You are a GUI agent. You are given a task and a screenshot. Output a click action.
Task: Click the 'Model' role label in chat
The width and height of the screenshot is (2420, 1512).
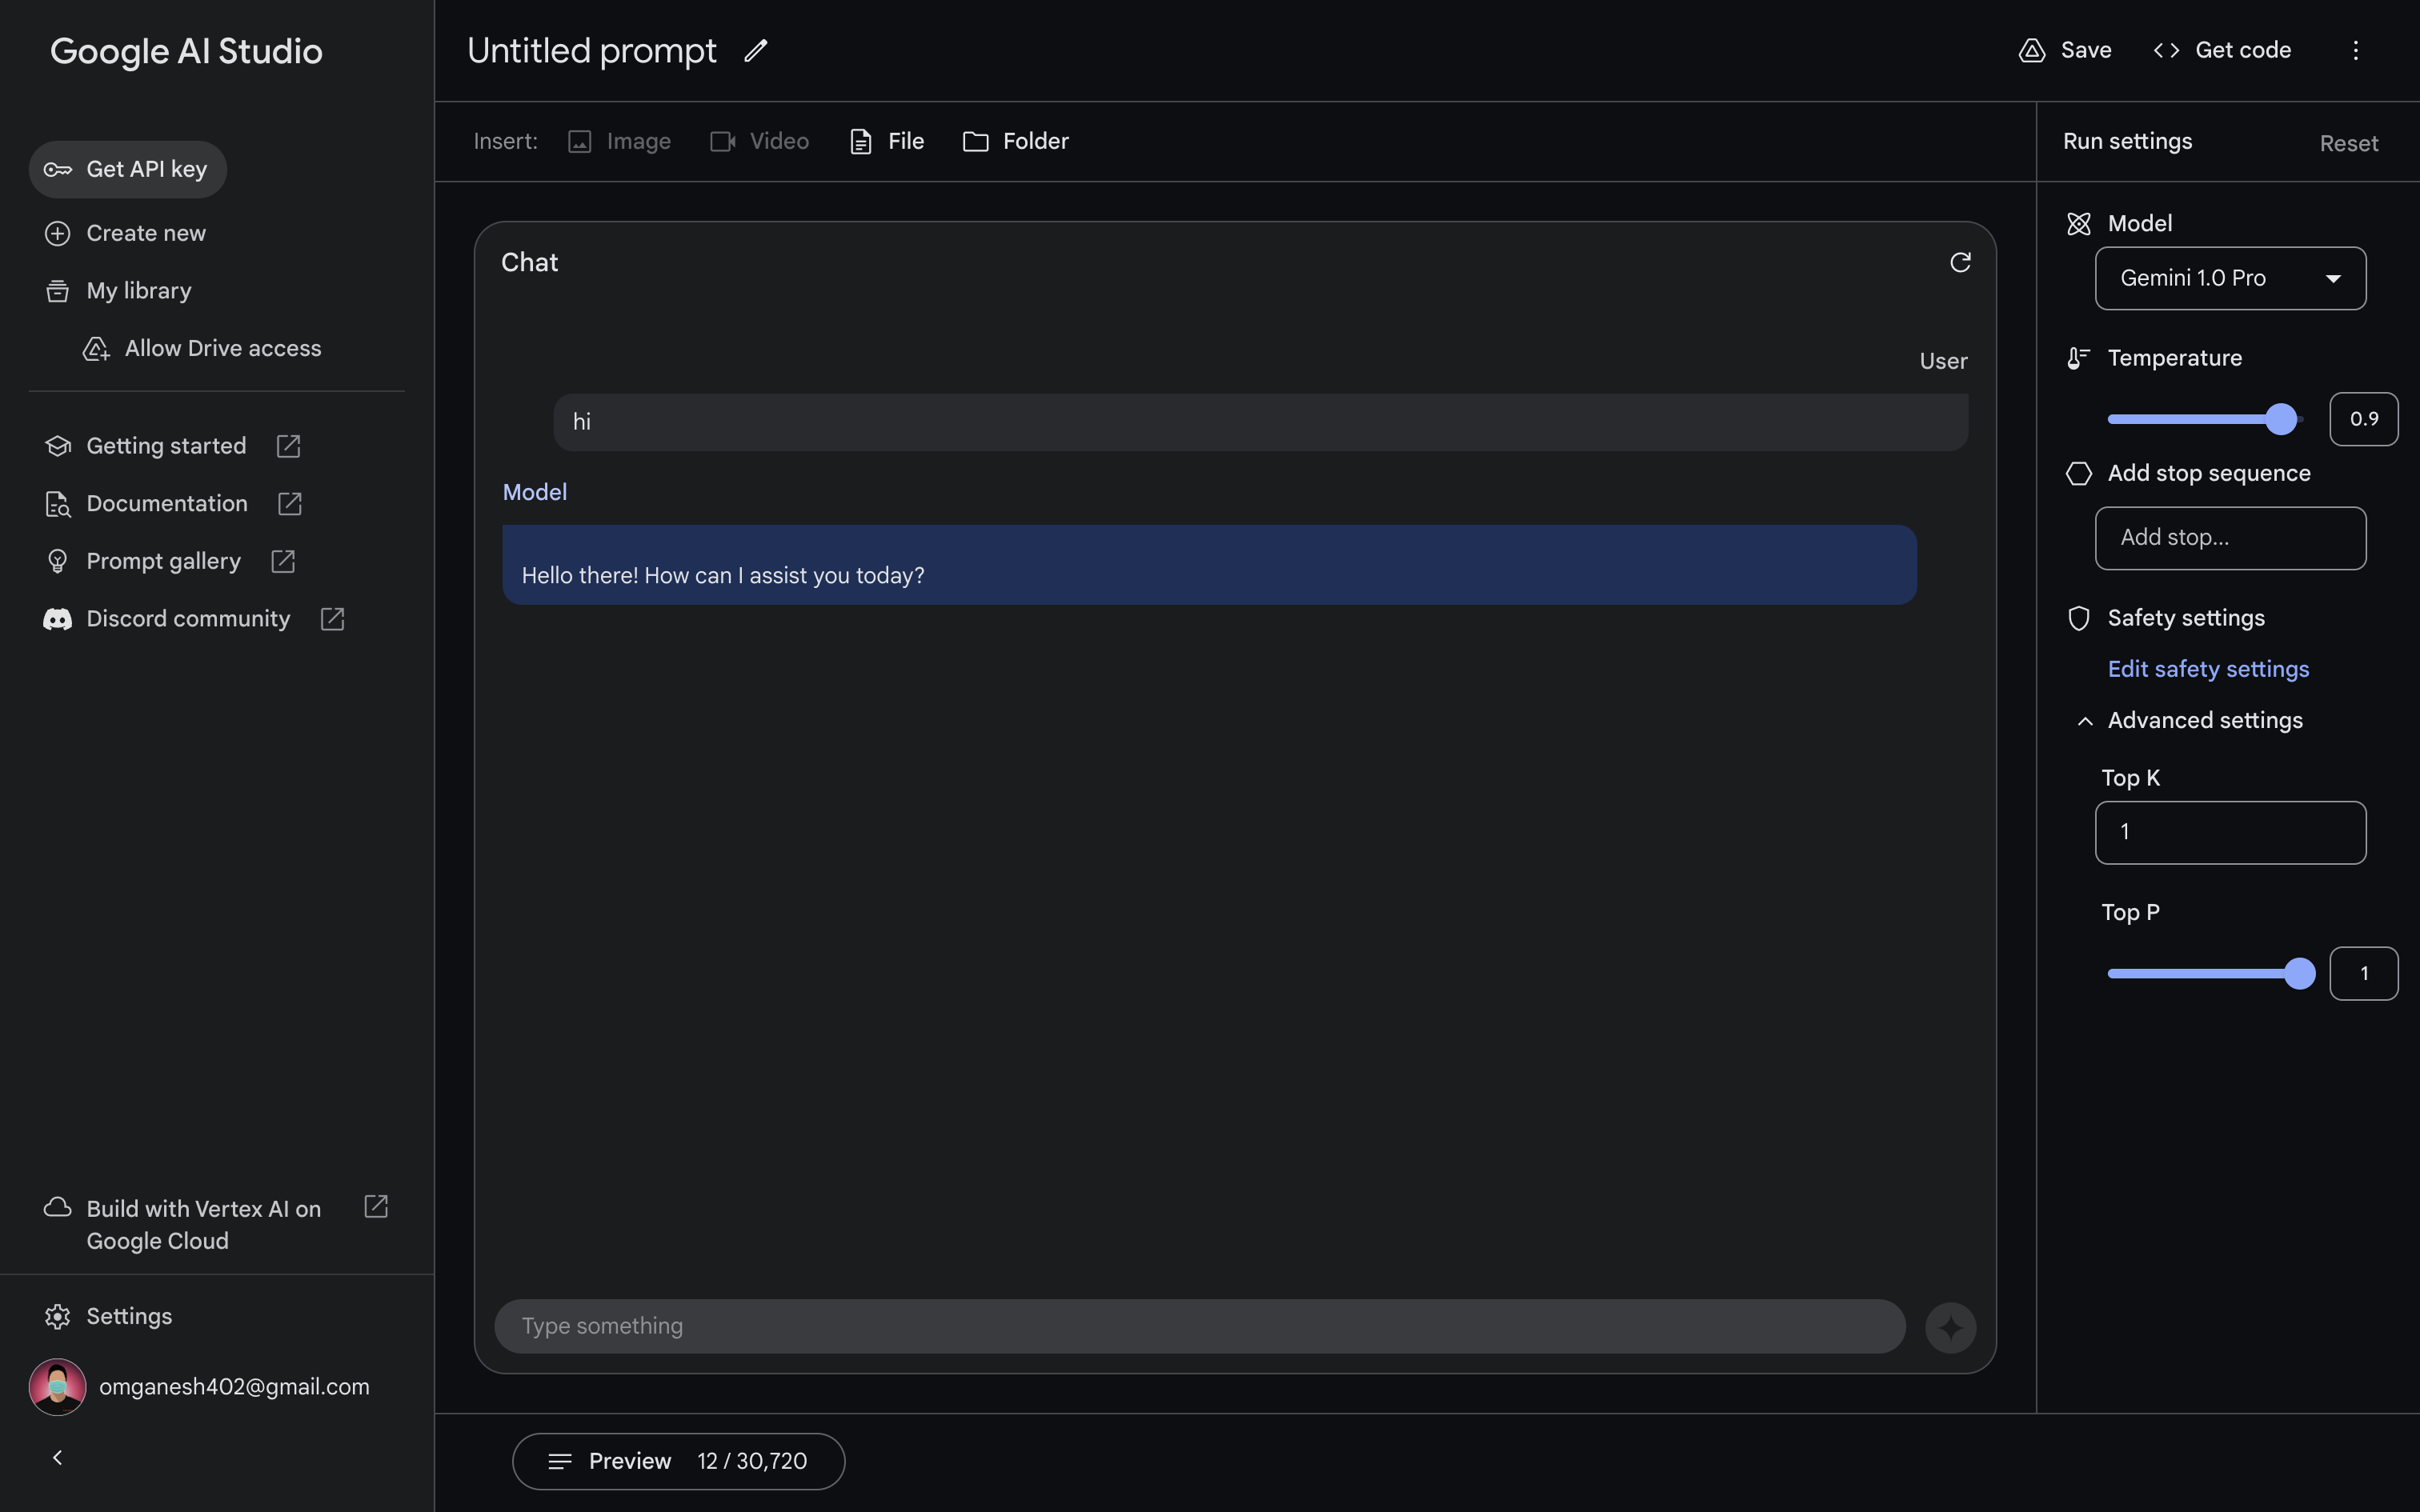point(534,492)
